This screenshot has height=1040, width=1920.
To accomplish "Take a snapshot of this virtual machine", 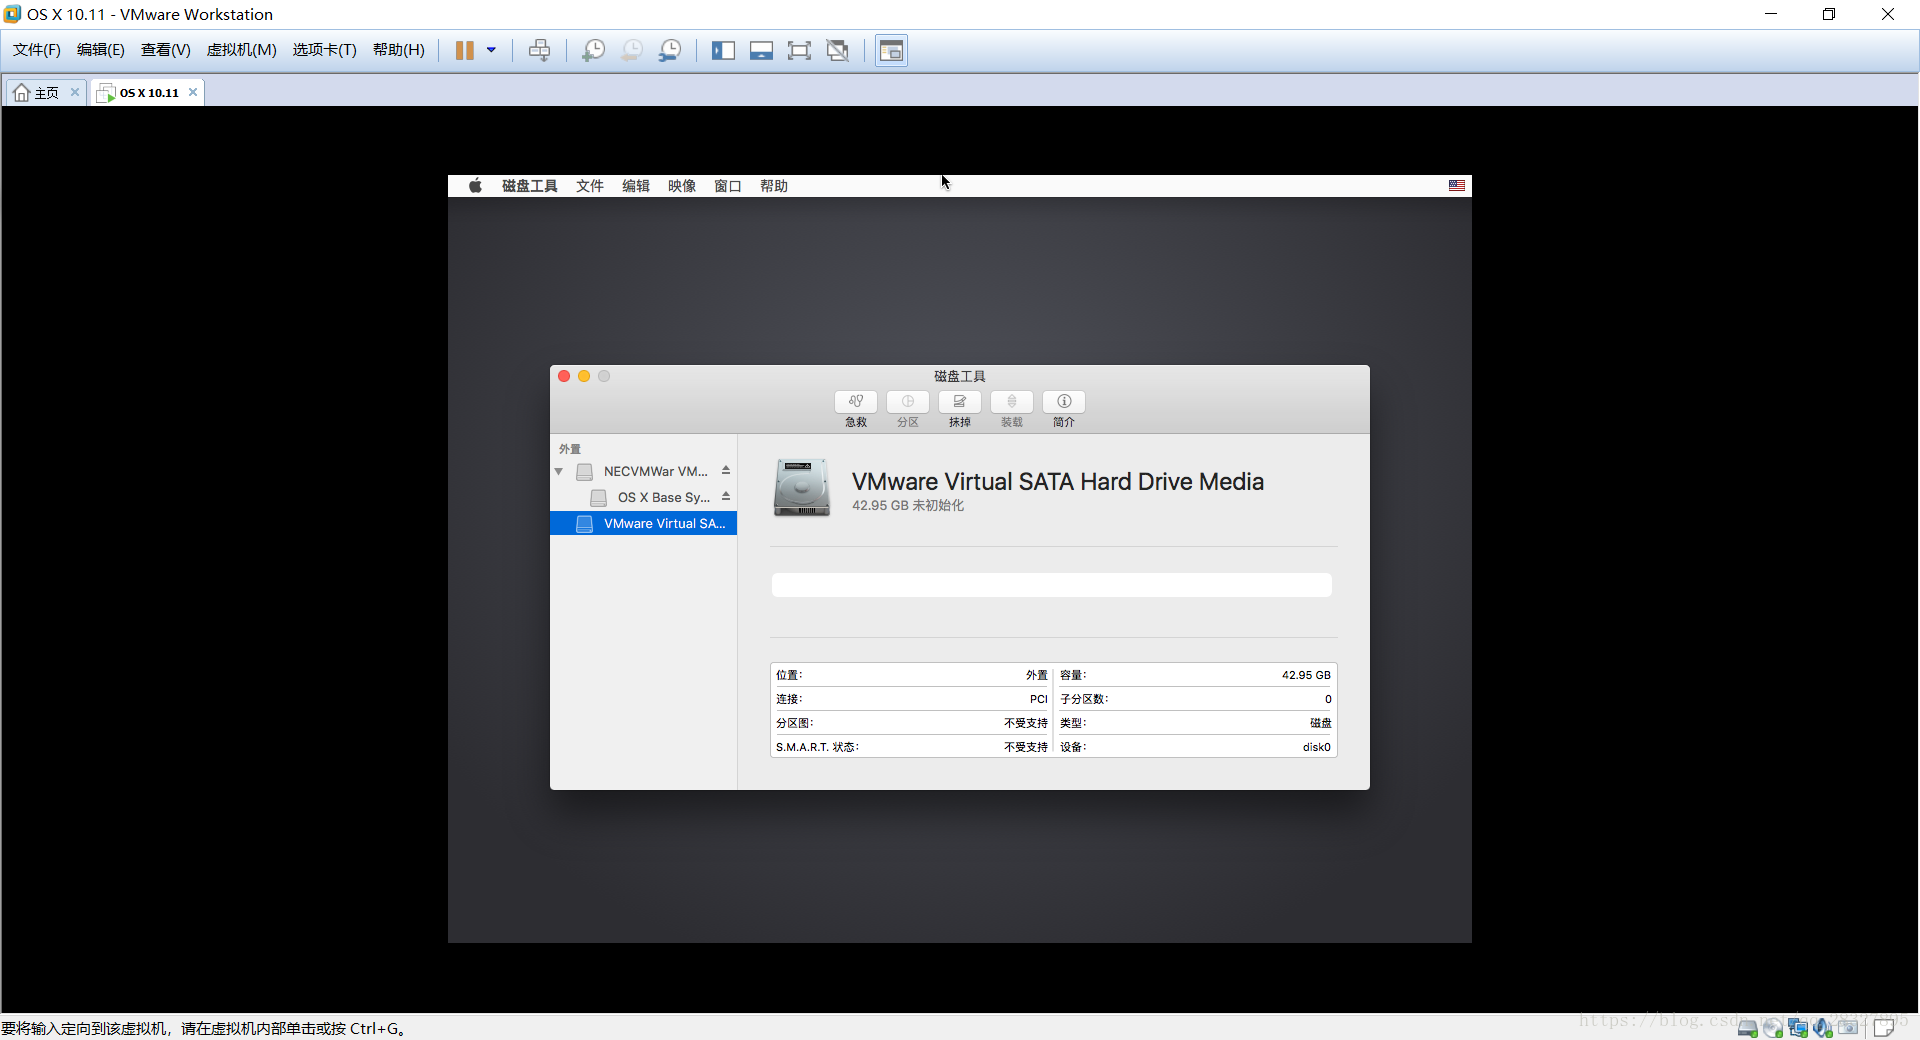I will tap(593, 50).
